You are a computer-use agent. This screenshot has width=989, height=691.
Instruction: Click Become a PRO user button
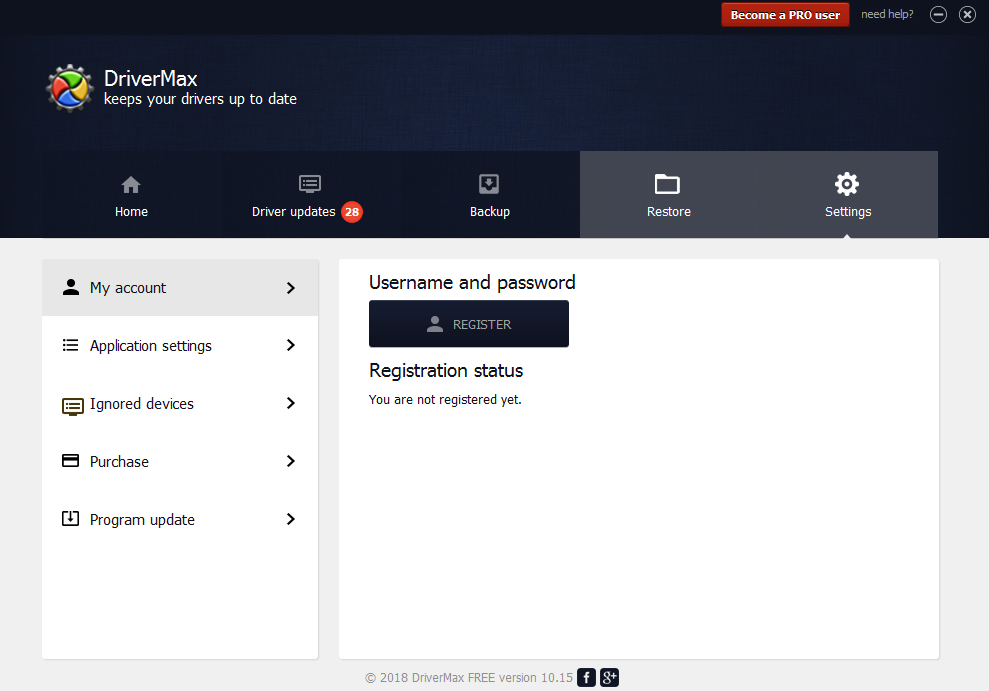tap(785, 15)
